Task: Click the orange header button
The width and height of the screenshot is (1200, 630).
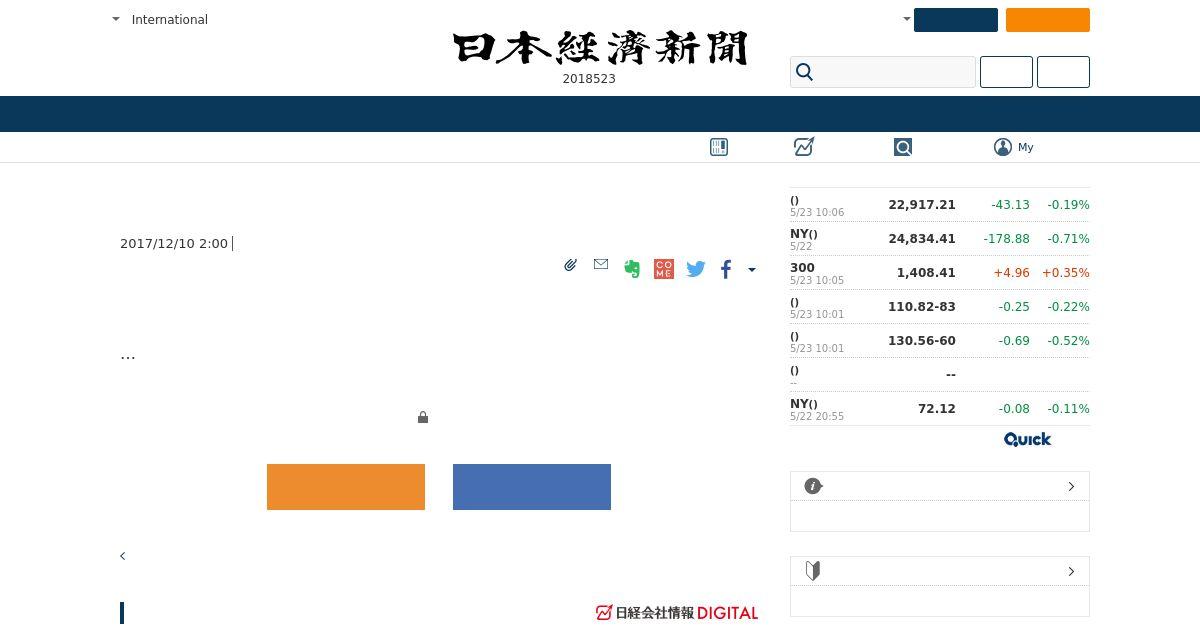Action: (1048, 20)
